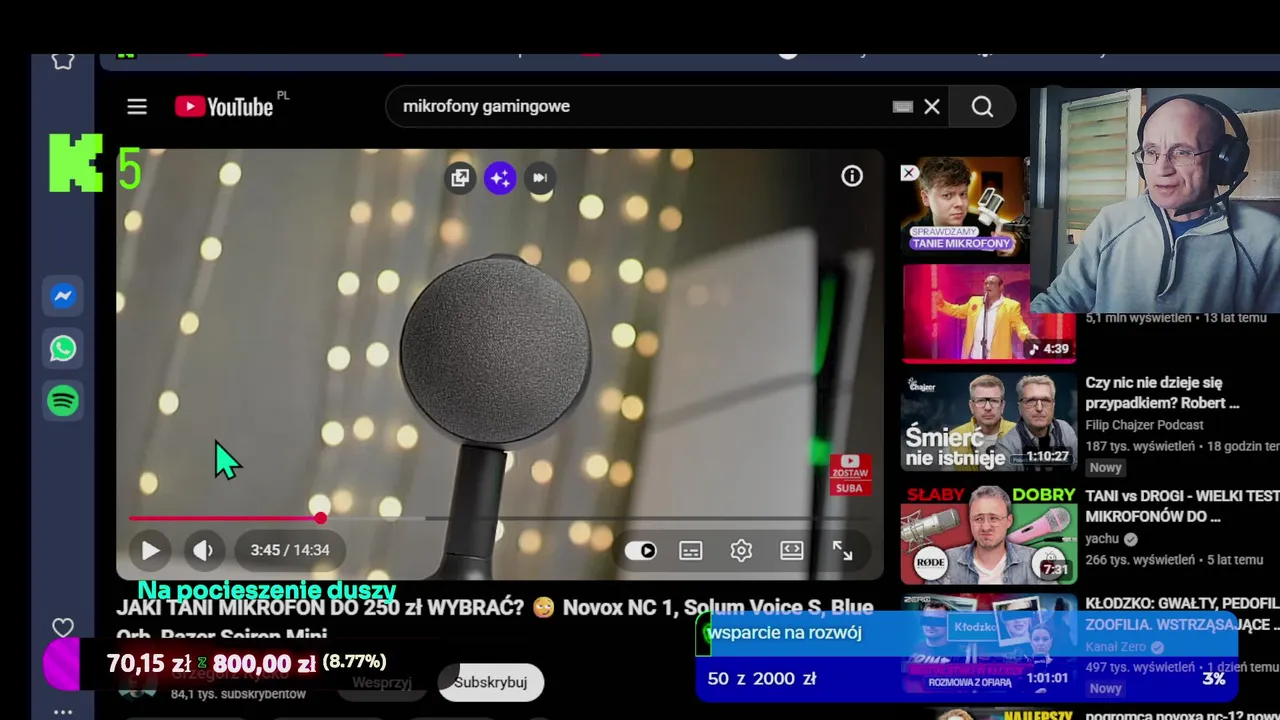The image size is (1280, 720).
Task: Mute the video volume
Action: click(x=203, y=550)
